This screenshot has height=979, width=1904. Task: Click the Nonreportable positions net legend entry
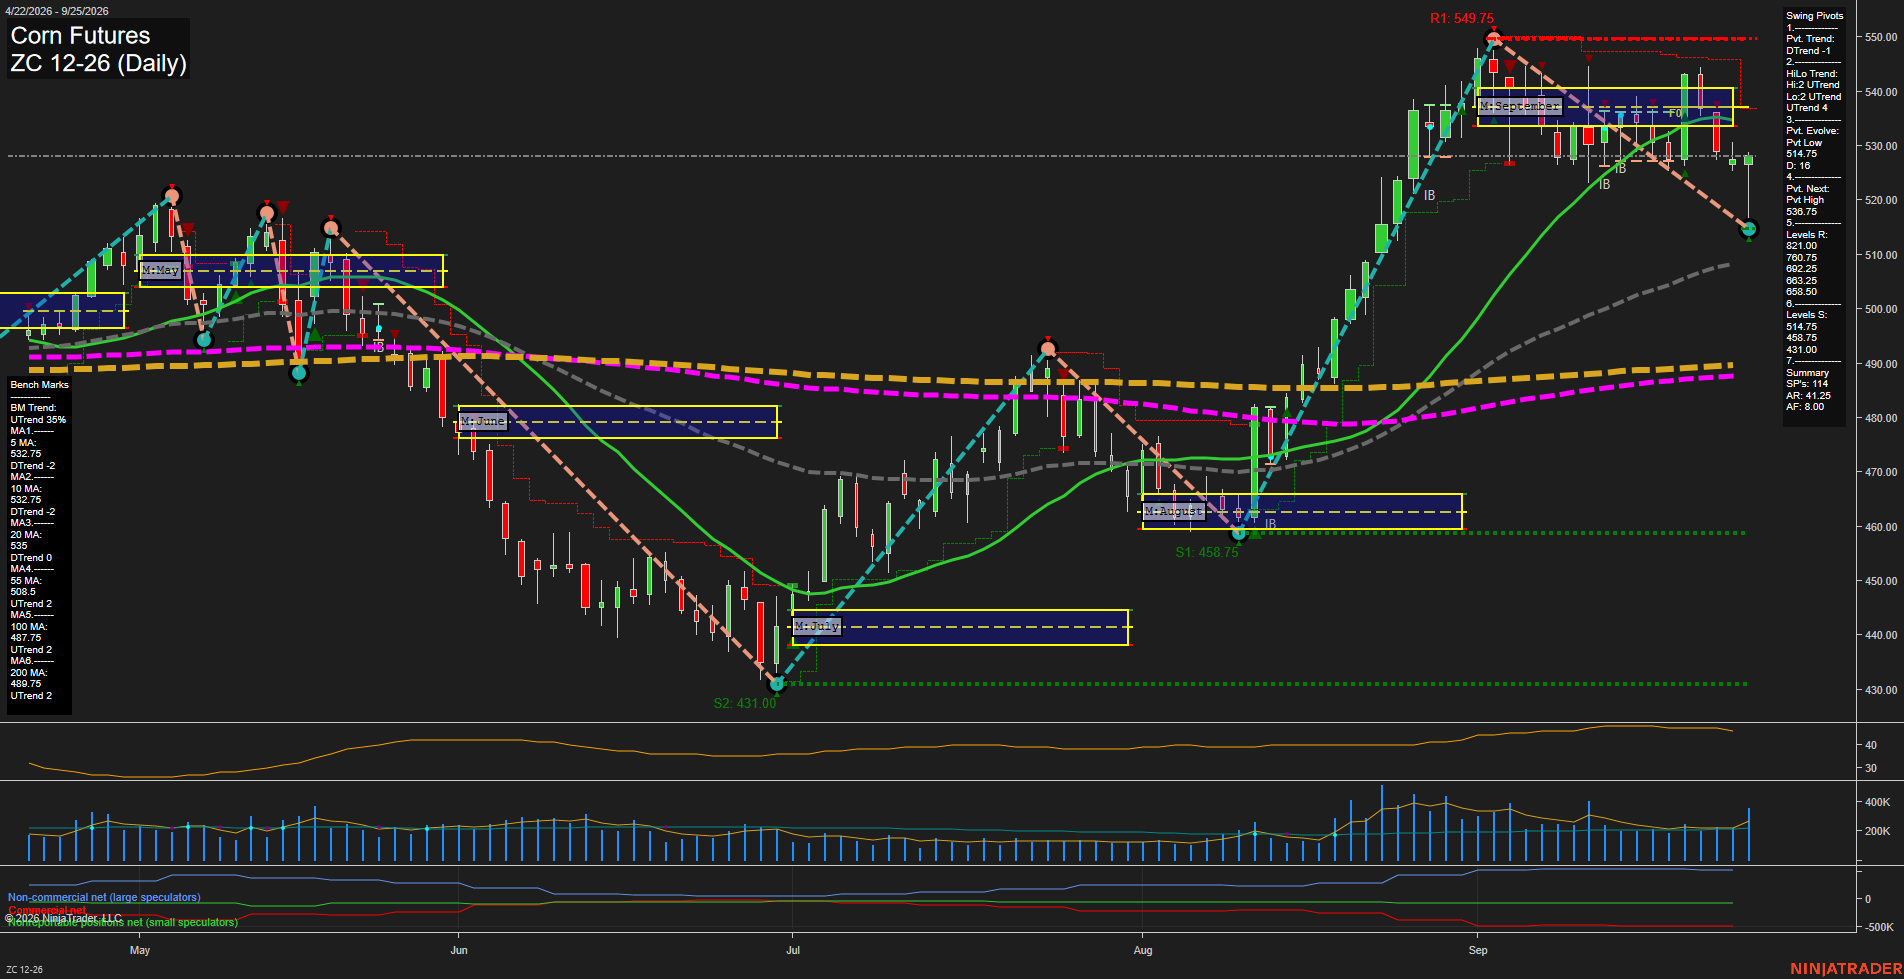[123, 922]
